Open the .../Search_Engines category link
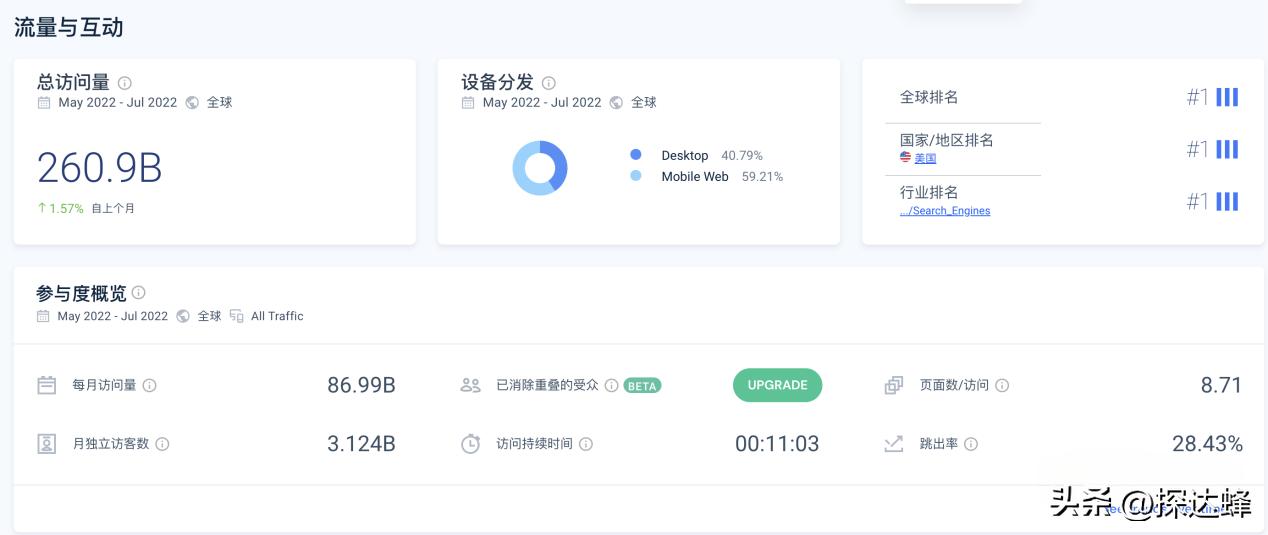The image size is (1268, 535). point(945,211)
